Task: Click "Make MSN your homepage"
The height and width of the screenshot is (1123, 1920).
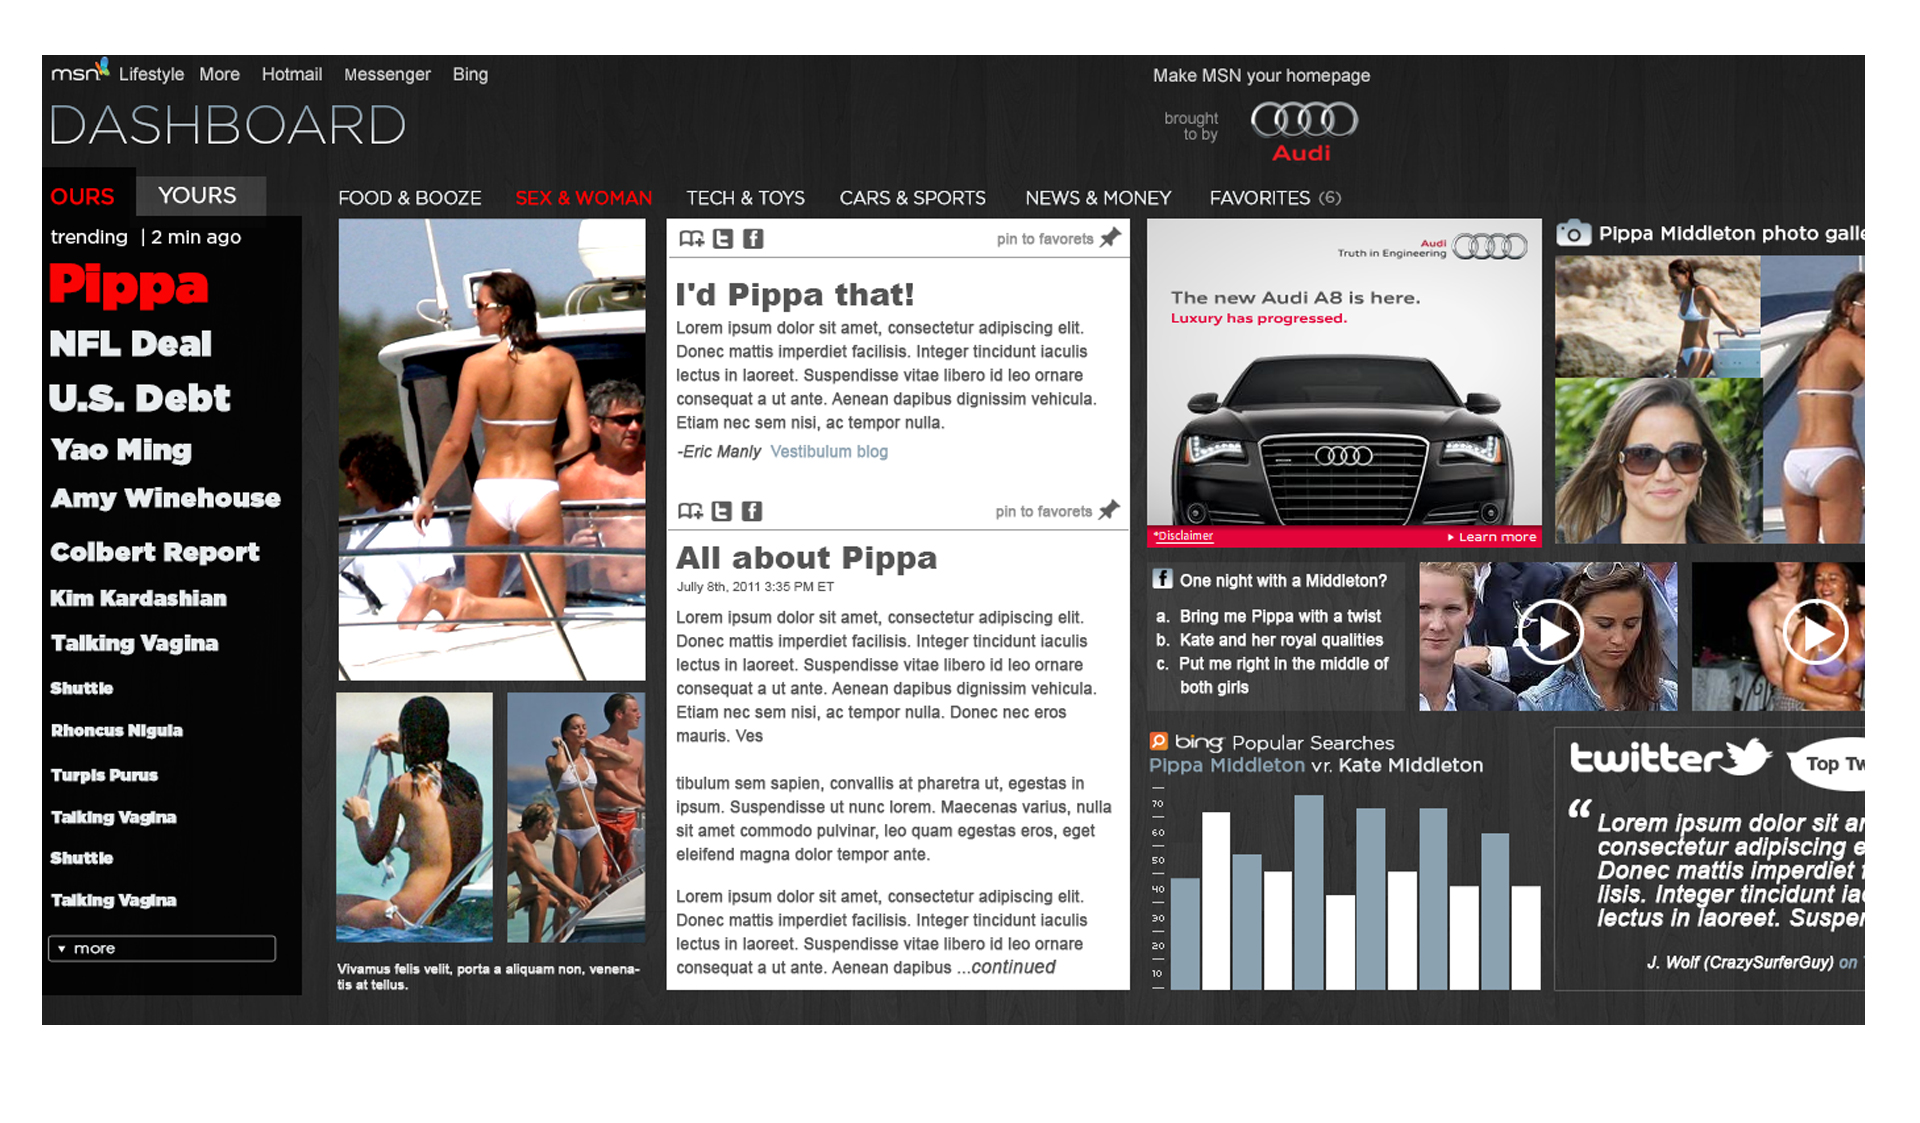Action: click(1261, 75)
